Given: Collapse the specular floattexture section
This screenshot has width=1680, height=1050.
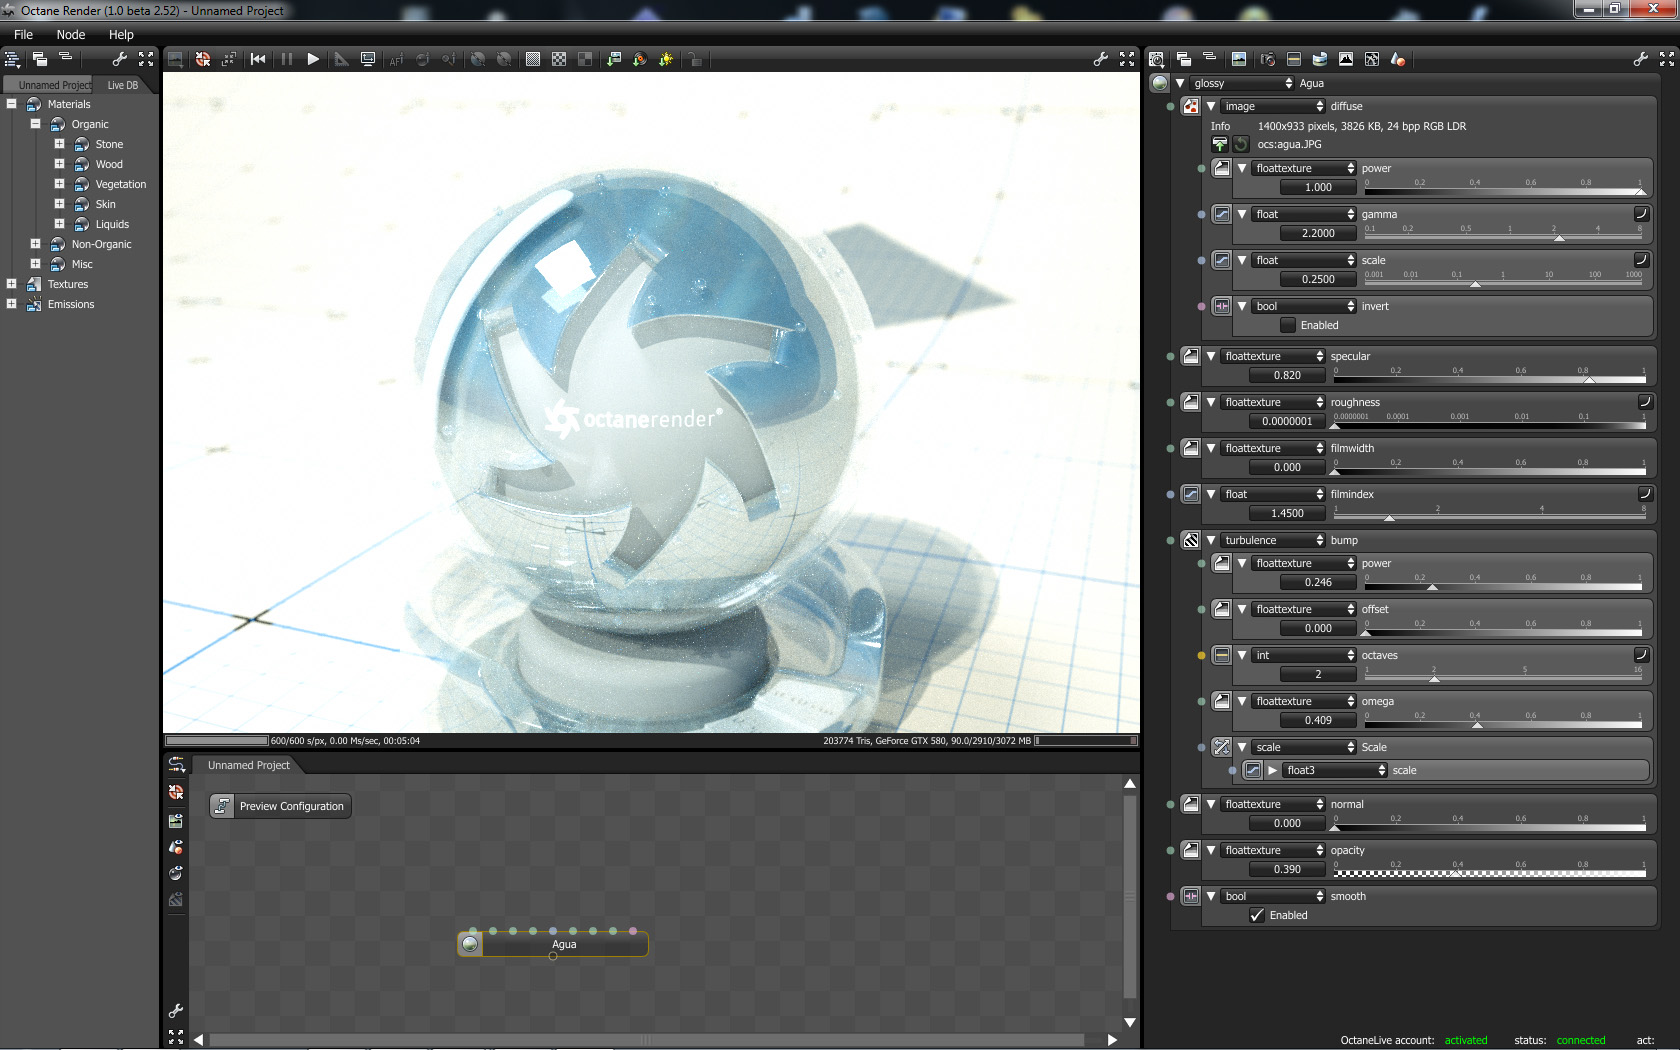Looking at the screenshot, I should [1211, 356].
